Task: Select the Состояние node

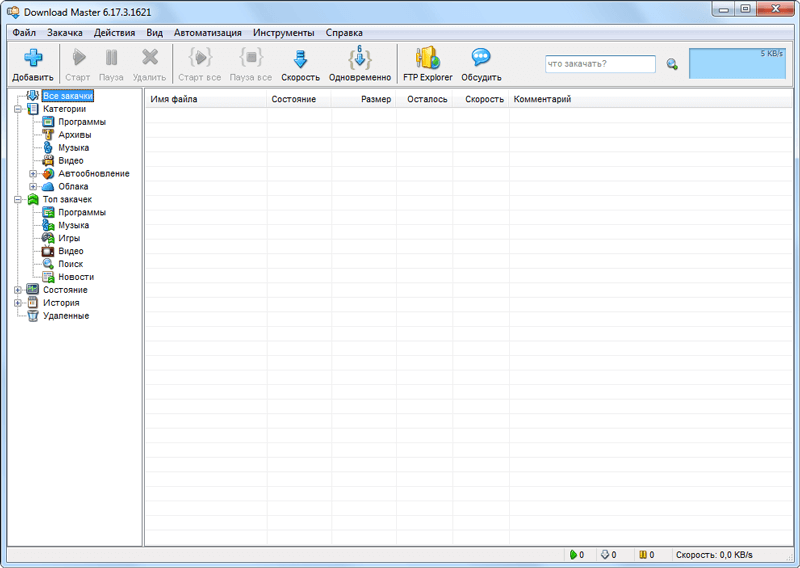Action: pos(65,290)
